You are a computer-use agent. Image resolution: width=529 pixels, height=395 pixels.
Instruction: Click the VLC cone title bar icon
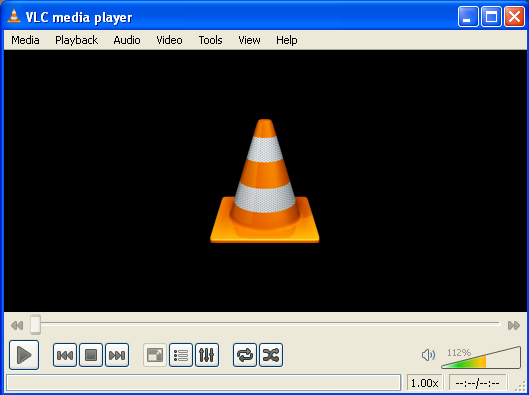(x=14, y=16)
